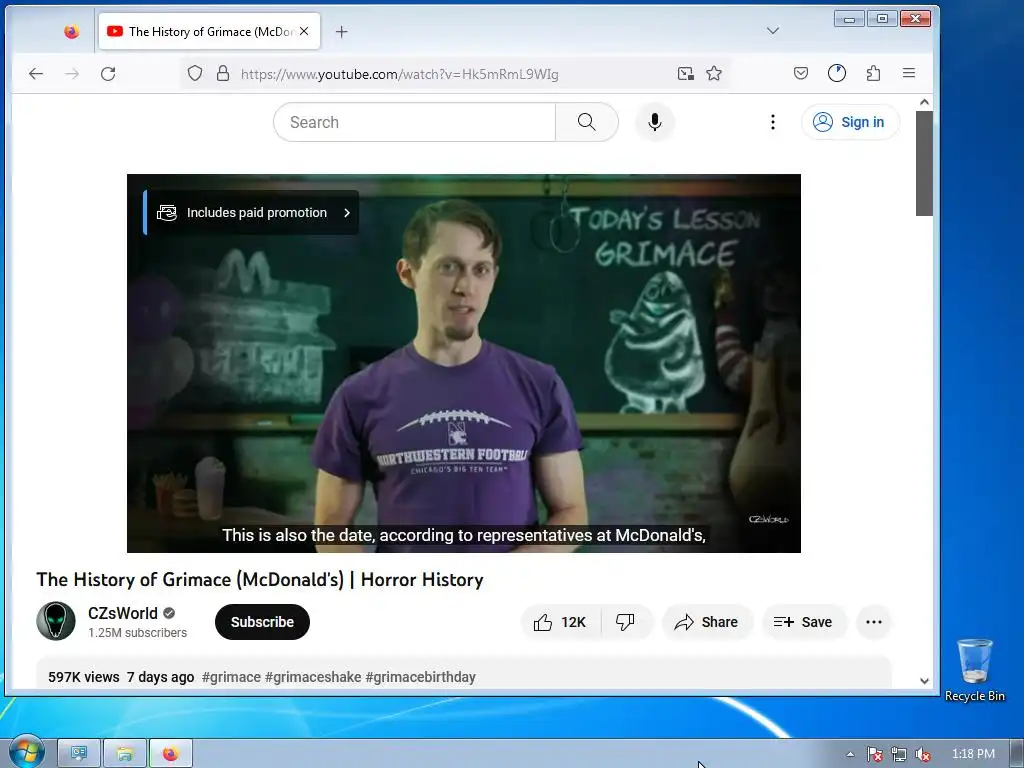This screenshot has height=768, width=1024.
Task: Click the 597K views text
Action: pyautogui.click(x=84, y=677)
